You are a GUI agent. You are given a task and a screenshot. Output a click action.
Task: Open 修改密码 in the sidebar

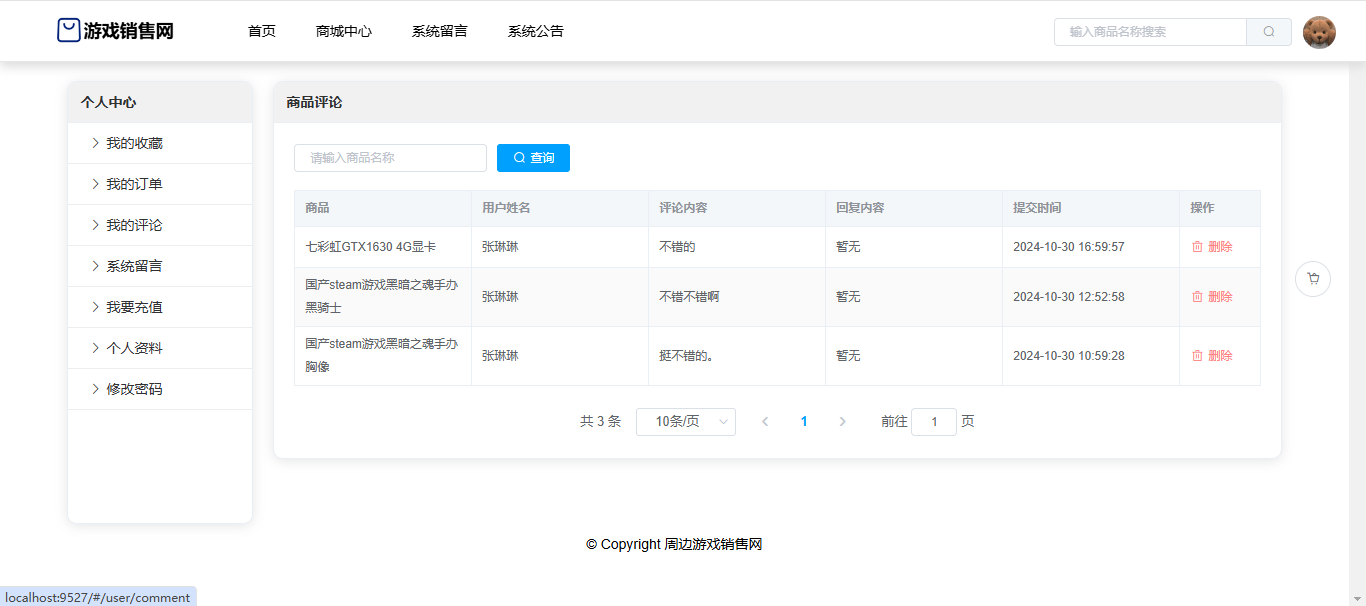134,389
